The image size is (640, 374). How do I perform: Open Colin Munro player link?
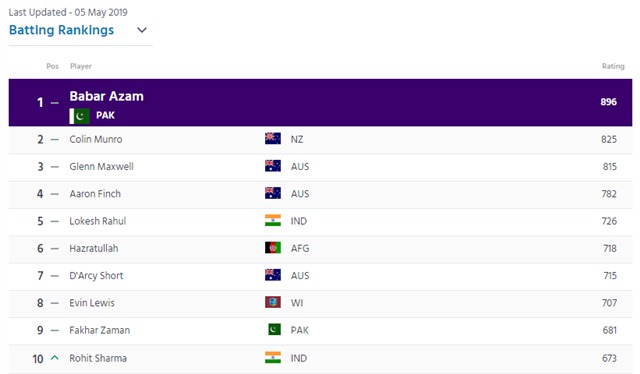click(x=96, y=139)
